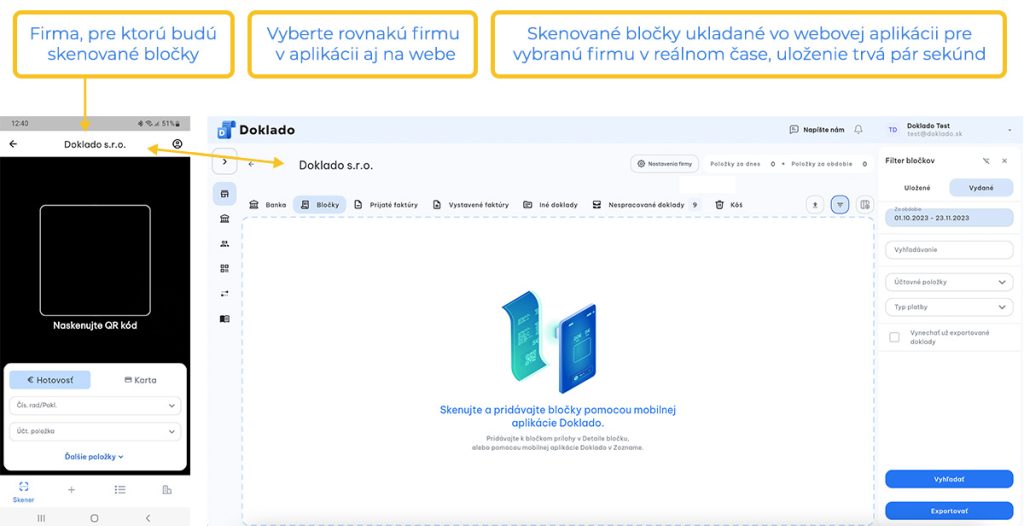Tap the Android recent apps button
The height and width of the screenshot is (526, 1024).
(x=41, y=518)
